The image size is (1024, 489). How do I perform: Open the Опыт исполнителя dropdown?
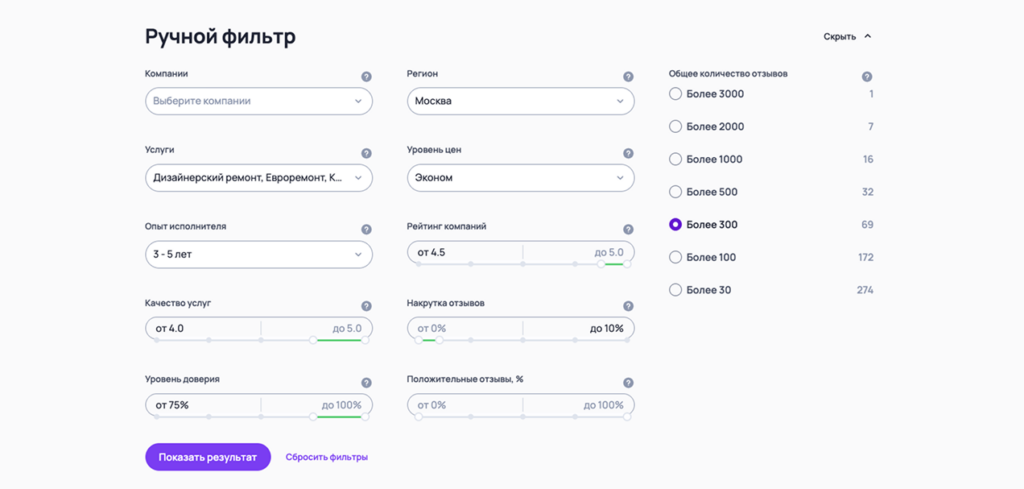258,254
